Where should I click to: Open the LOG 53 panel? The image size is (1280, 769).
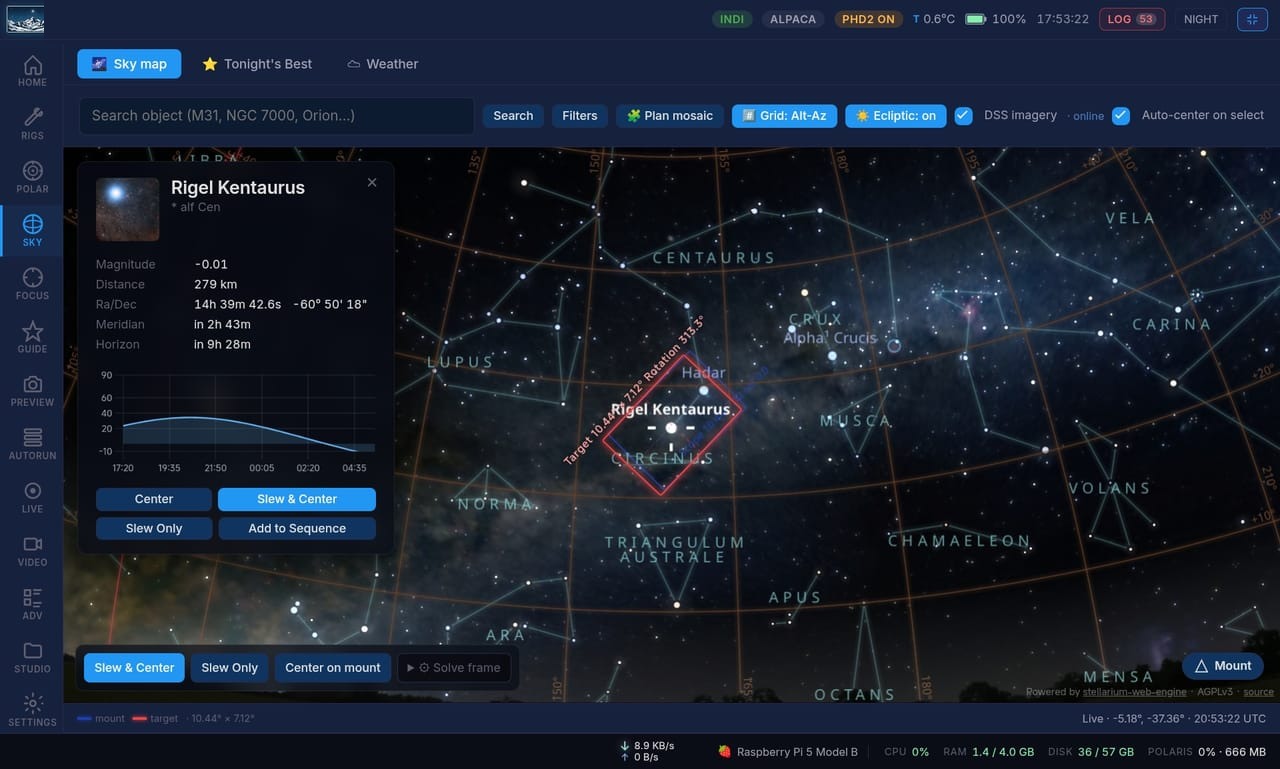tap(1132, 19)
